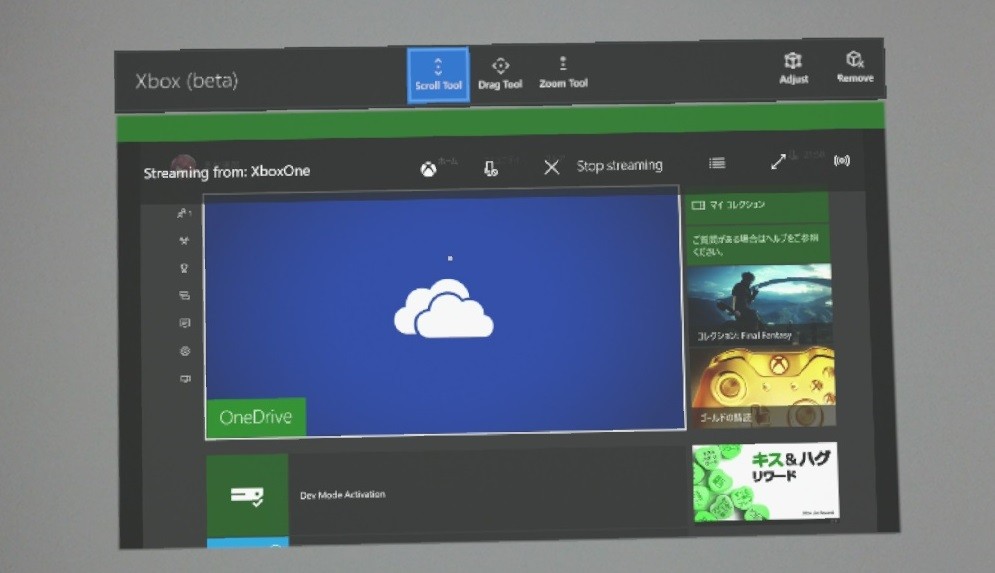
Task: Click the controller icon in streaming bar
Action: (x=491, y=168)
